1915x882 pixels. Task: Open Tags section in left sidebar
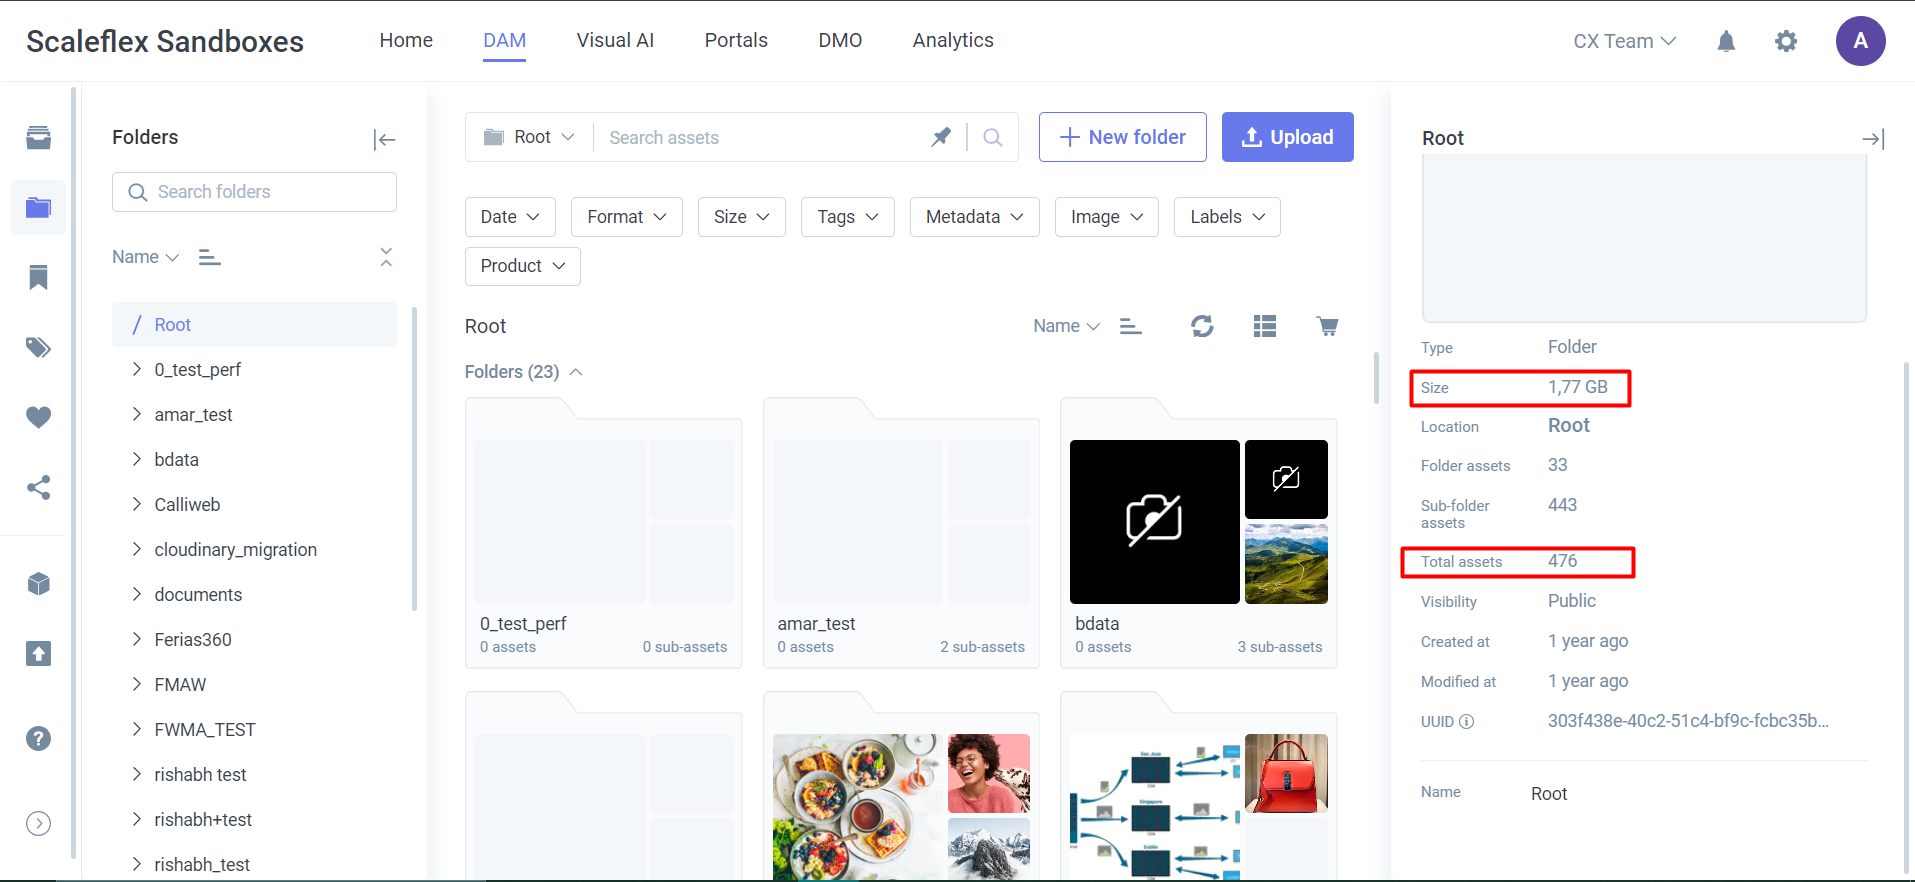[38, 348]
